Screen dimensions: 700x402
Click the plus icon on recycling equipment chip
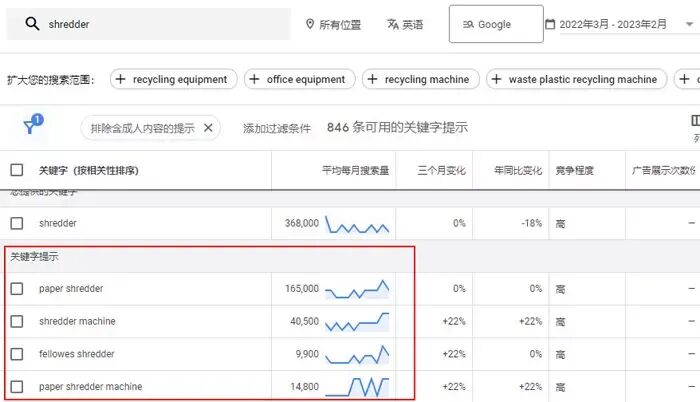[120, 79]
